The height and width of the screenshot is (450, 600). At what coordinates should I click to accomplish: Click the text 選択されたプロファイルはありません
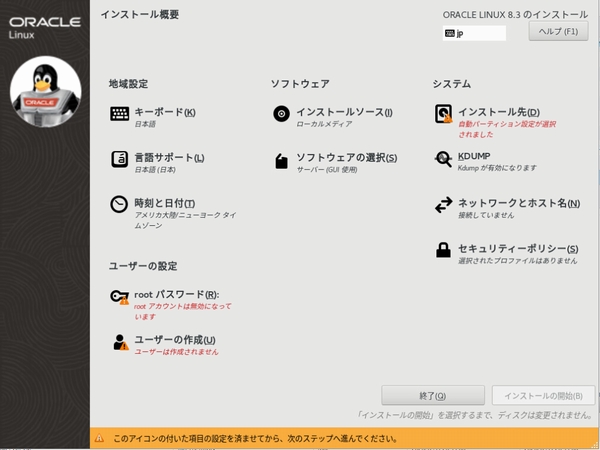(x=518, y=261)
